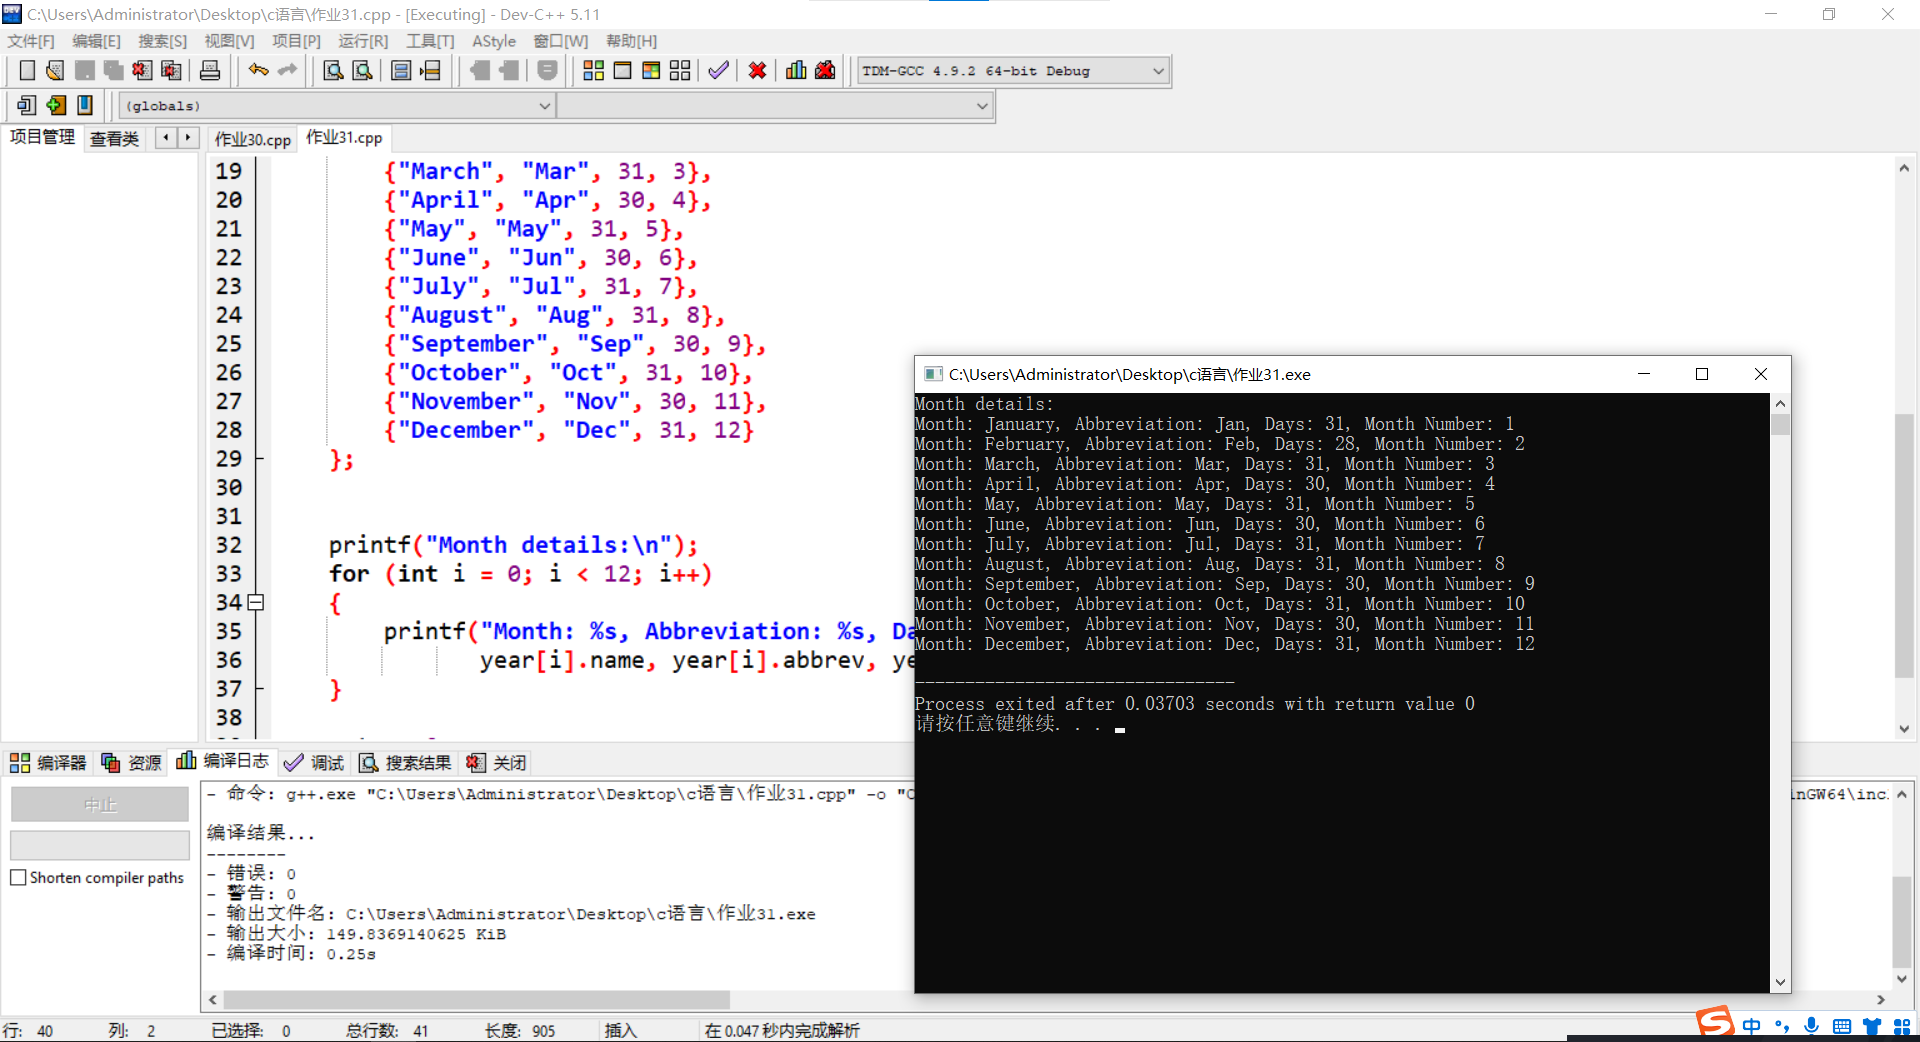Open the 运行[R] menu
Image resolution: width=1920 pixels, height=1042 pixels.
point(363,41)
